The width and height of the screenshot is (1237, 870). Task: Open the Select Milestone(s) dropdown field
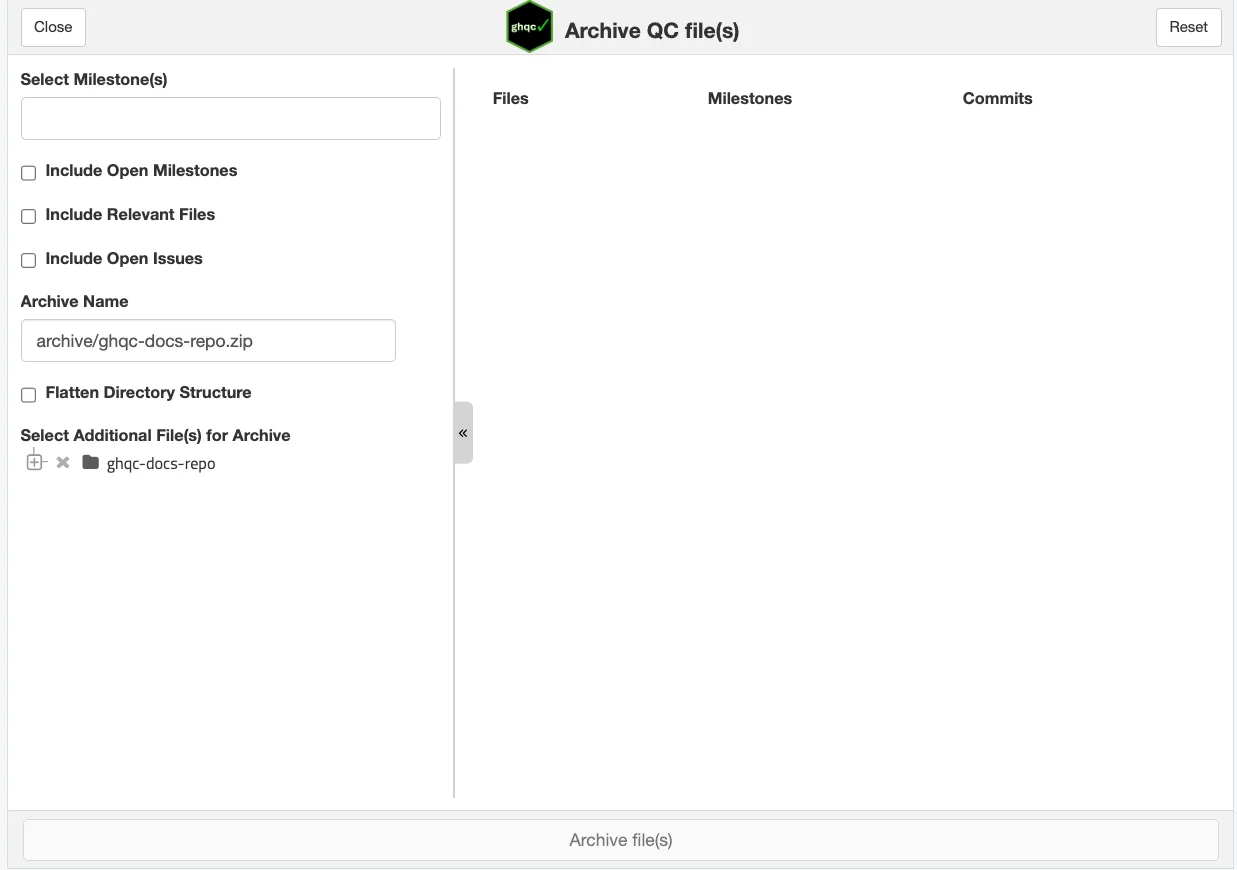pyautogui.click(x=230, y=119)
